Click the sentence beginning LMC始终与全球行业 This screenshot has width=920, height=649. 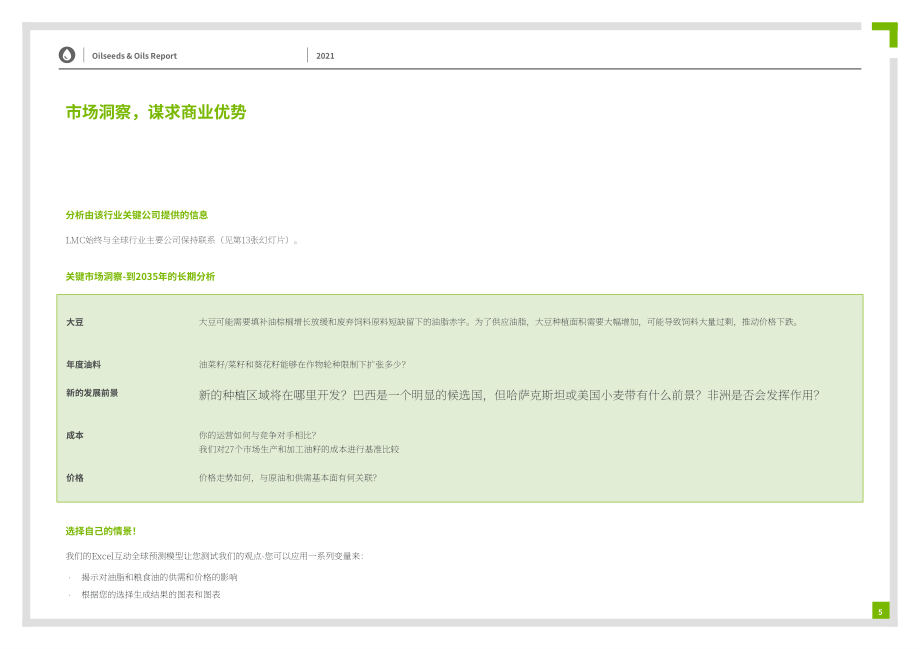click(182, 240)
